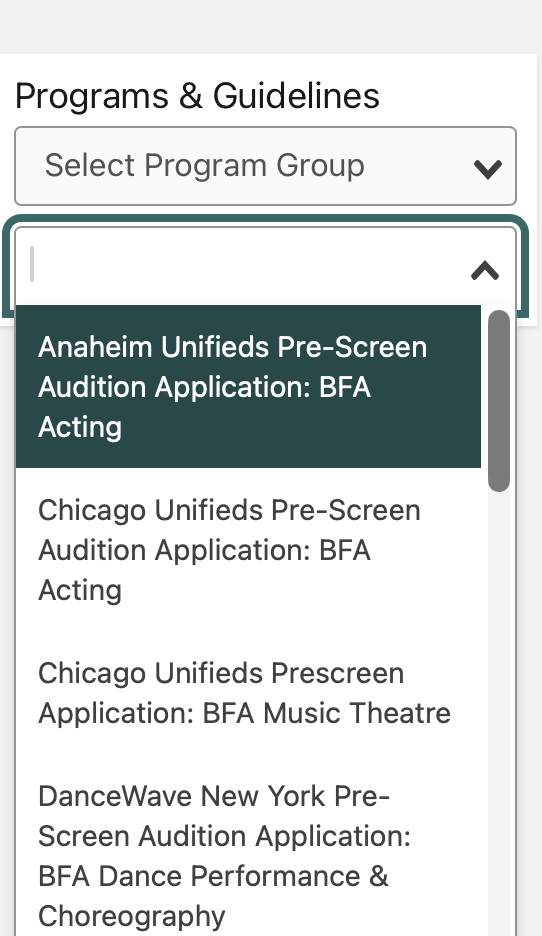Image resolution: width=542 pixels, height=936 pixels.
Task: Click the Programs & Guidelines heading
Action: coord(197,96)
